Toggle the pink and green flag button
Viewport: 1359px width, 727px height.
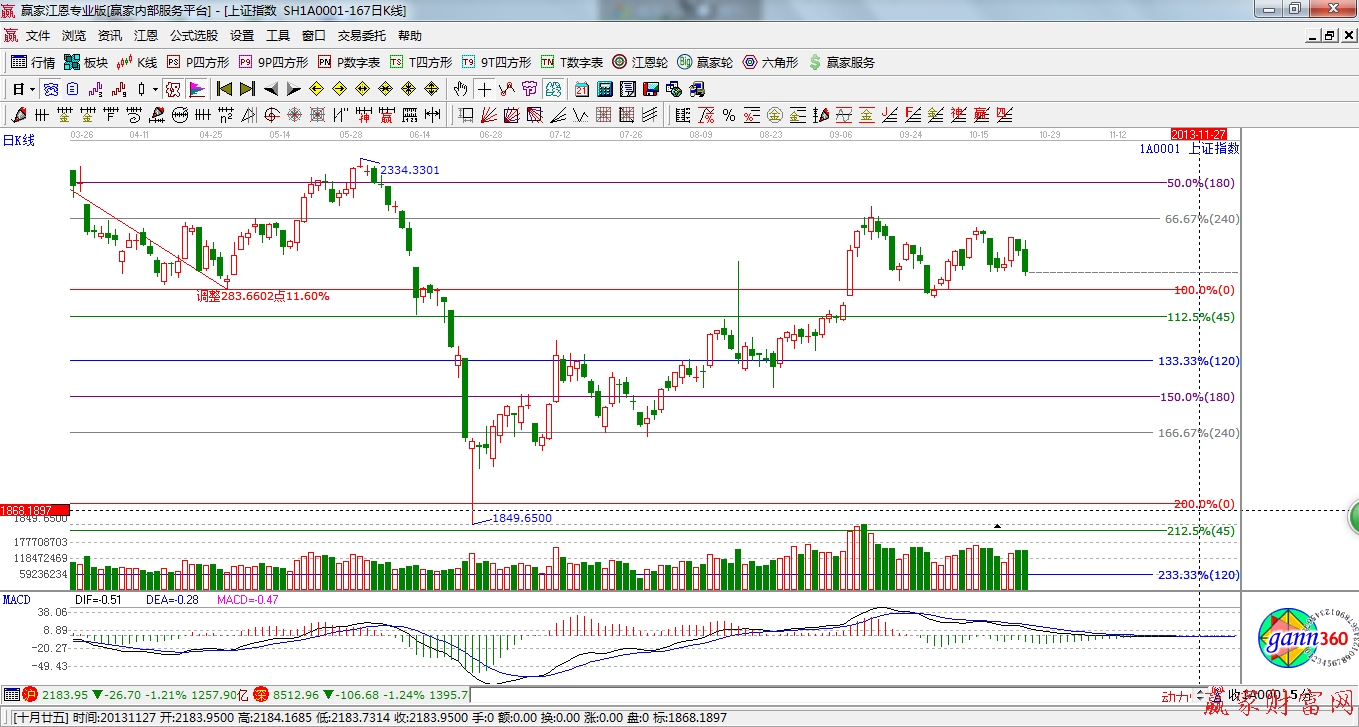pyautogui.click(x=196, y=89)
